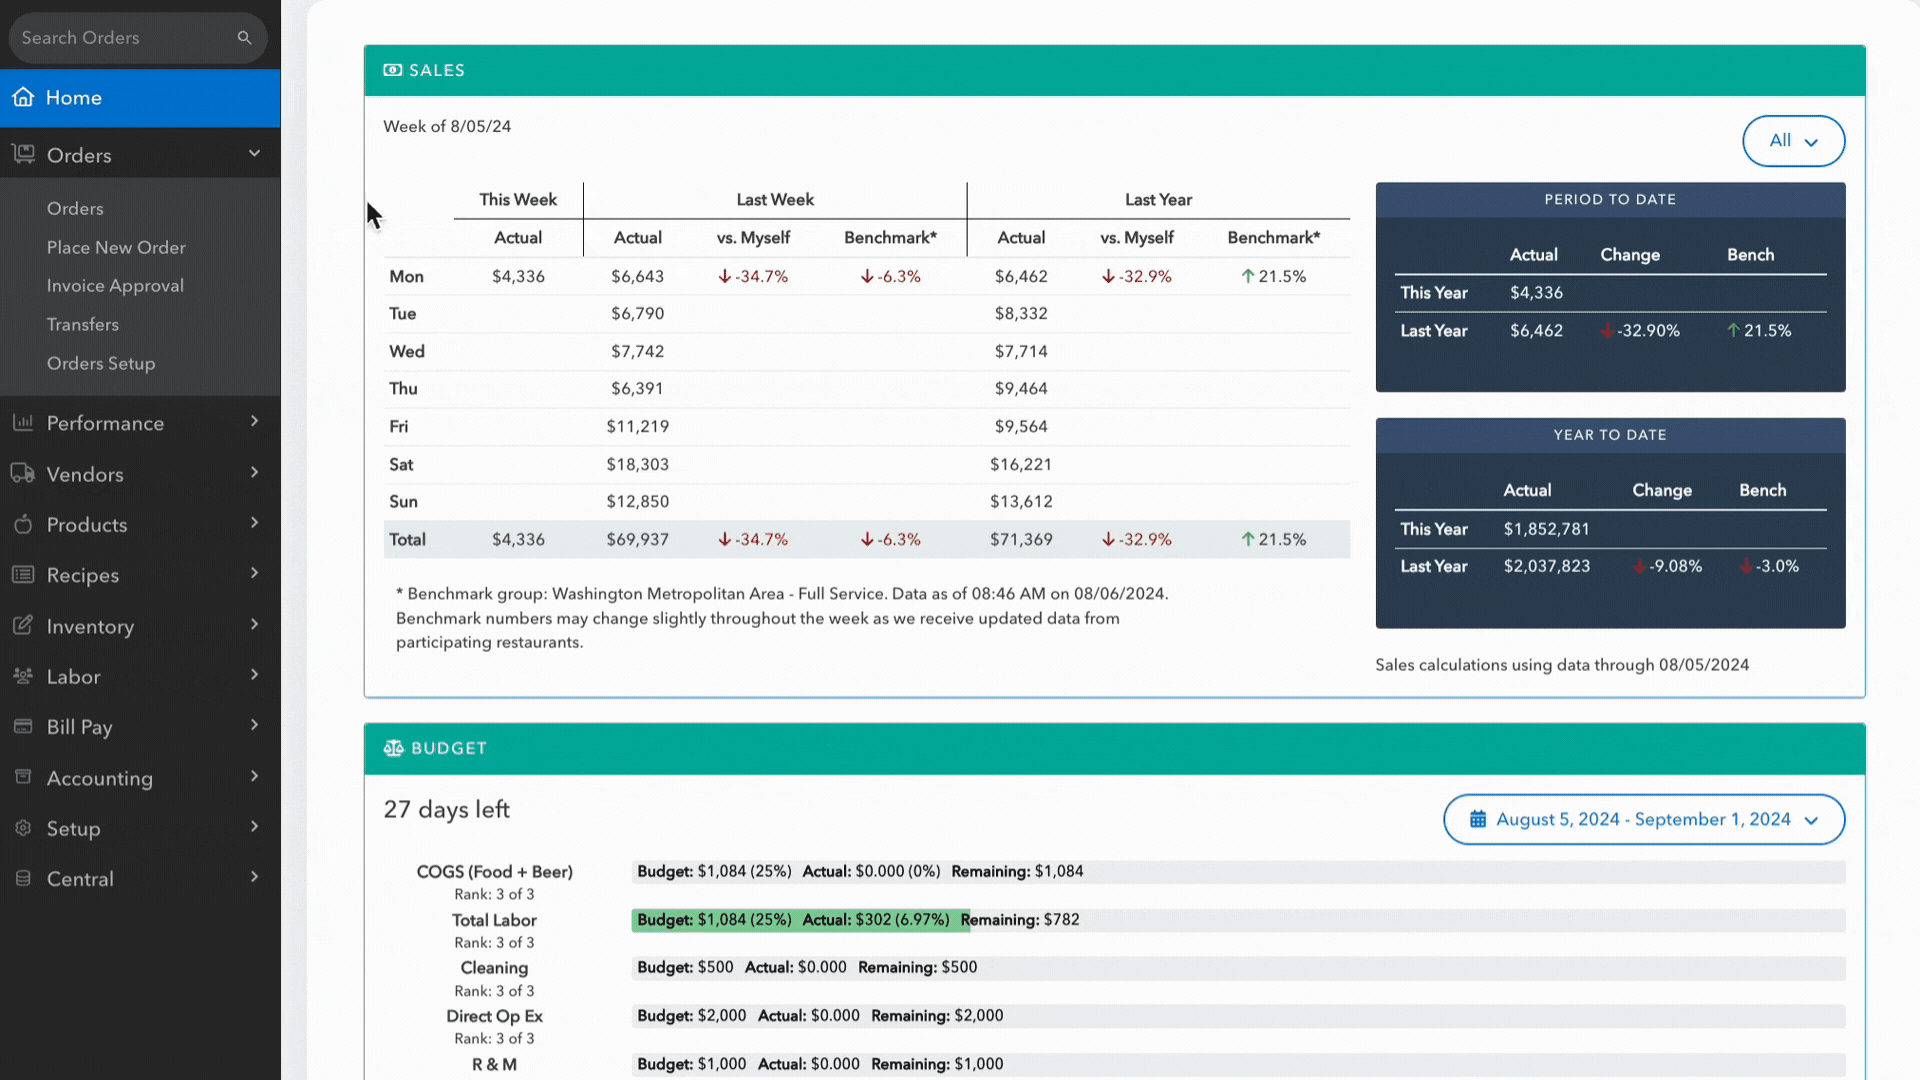Expand the Bill Pay menu chevron
Viewport: 1920px width, 1080px height.
(254, 725)
